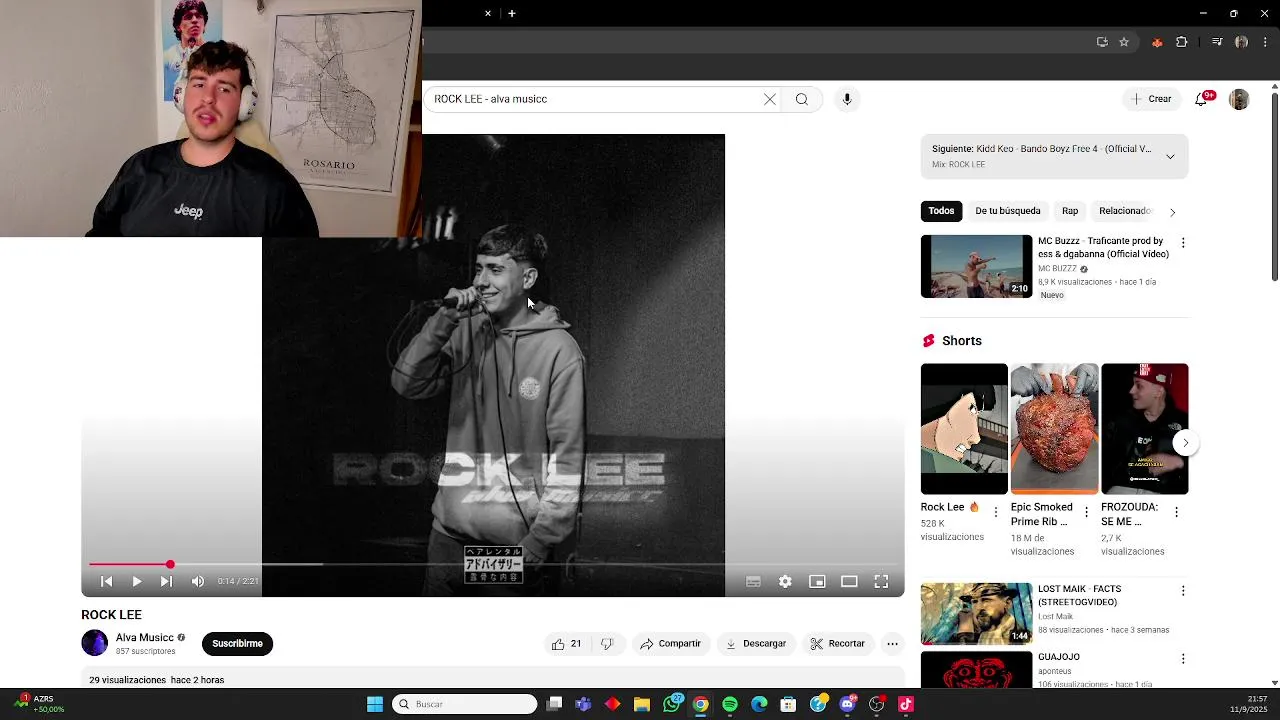Image resolution: width=1280 pixels, height=720 pixels.
Task: Like the video with thumbs up
Action: [x=566, y=644]
